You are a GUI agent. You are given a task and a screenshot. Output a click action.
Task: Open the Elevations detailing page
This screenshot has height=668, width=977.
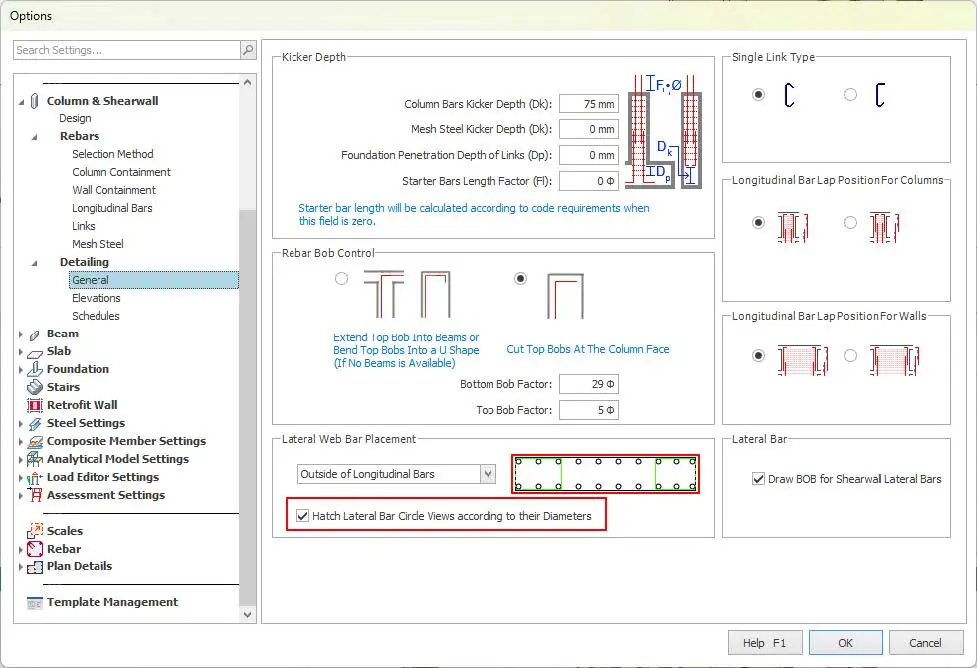tap(96, 298)
